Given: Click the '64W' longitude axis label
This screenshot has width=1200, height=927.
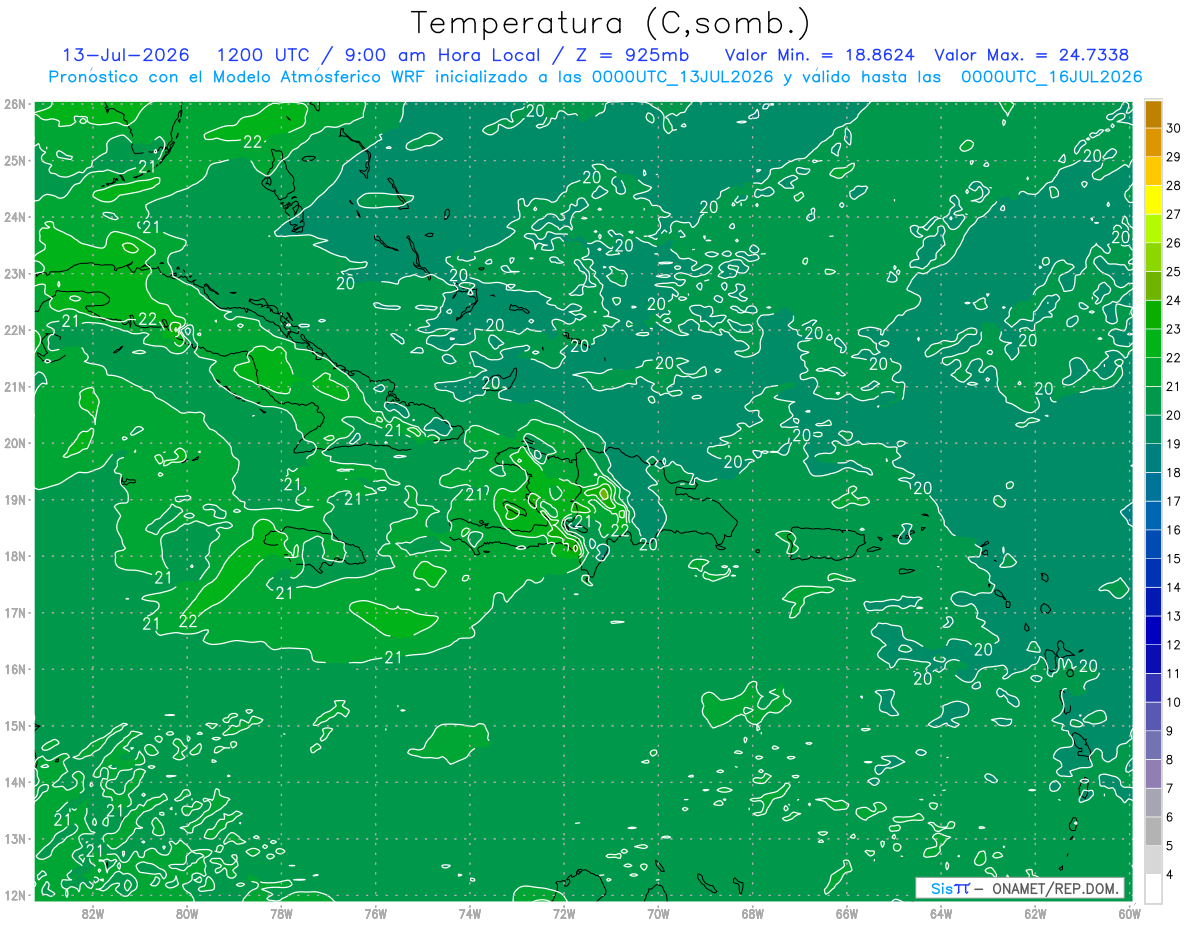Looking at the screenshot, I should click(x=941, y=913).
